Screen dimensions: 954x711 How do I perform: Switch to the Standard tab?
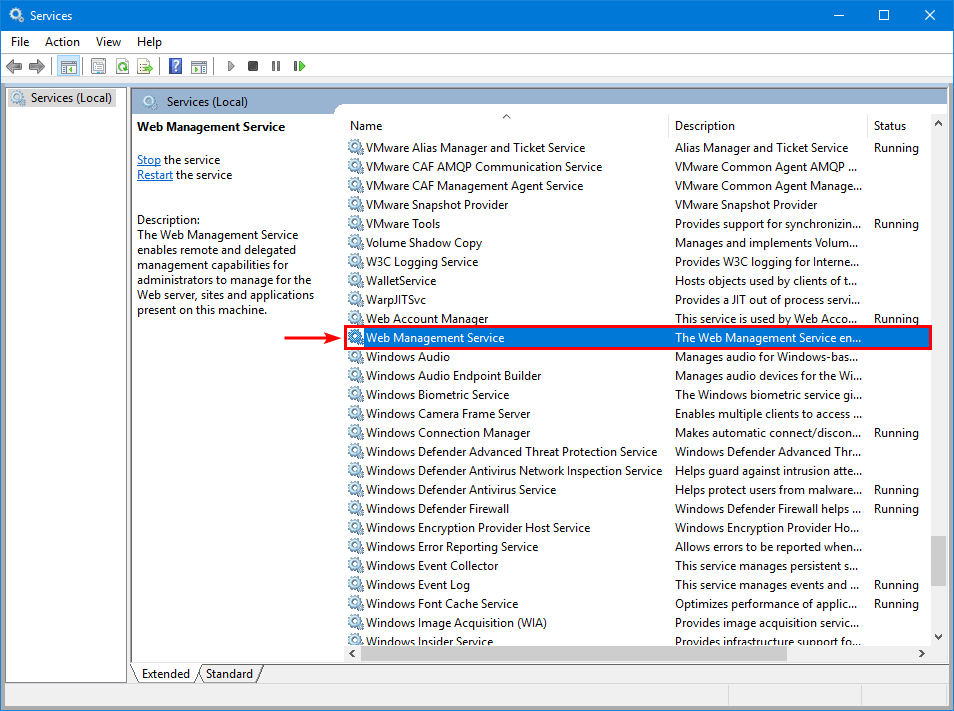[229, 674]
